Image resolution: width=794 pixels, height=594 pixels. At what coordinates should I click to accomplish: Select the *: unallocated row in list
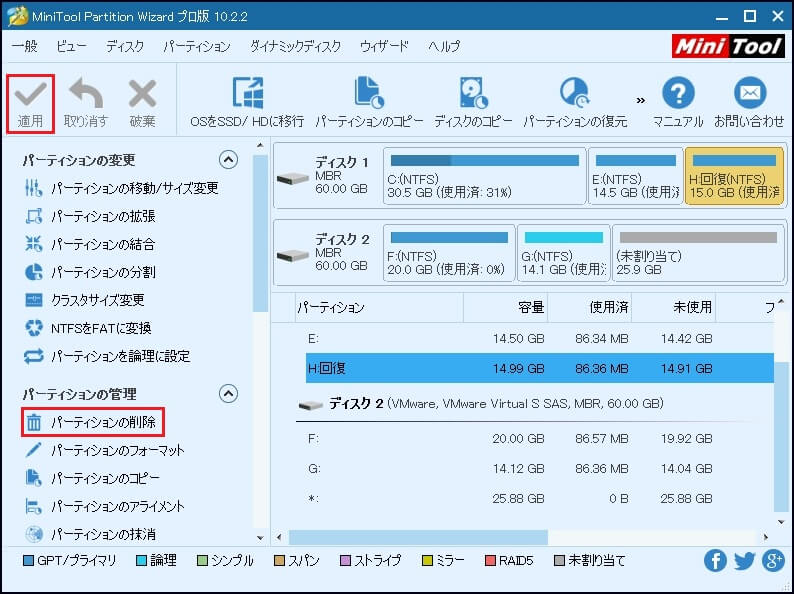point(539,499)
